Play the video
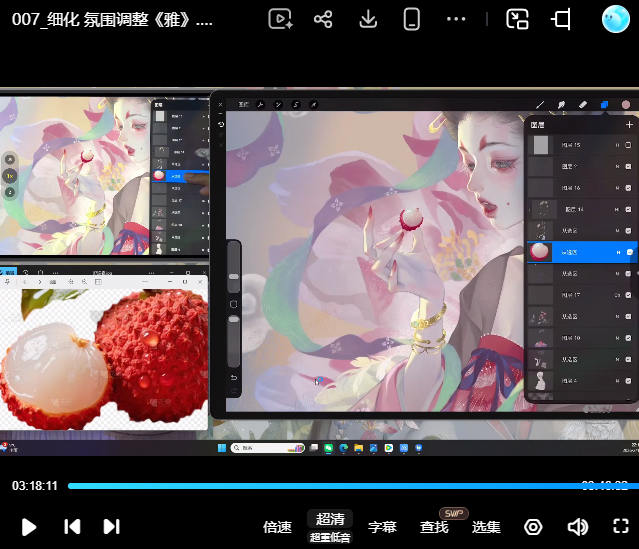 (x=29, y=527)
